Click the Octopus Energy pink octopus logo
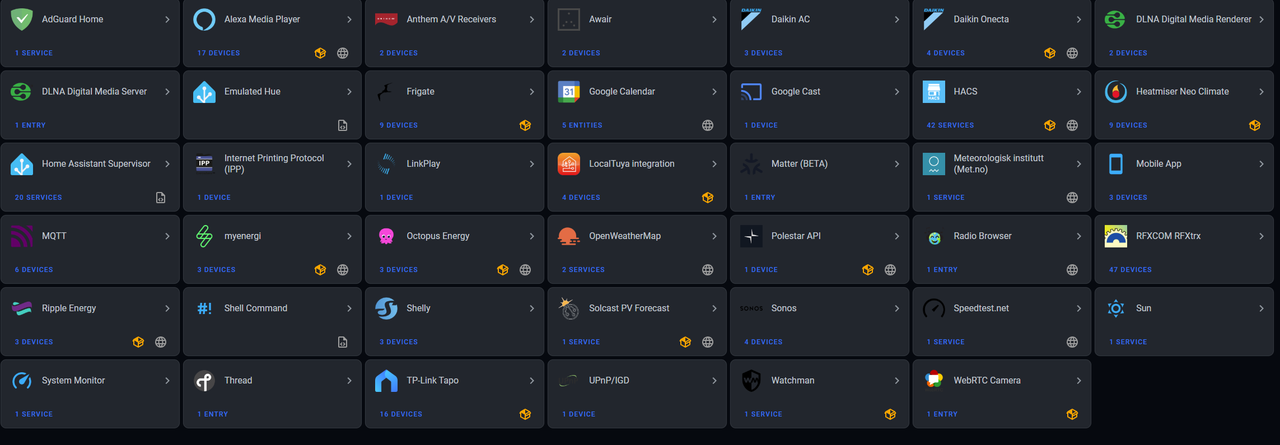1280x445 pixels. coord(386,236)
